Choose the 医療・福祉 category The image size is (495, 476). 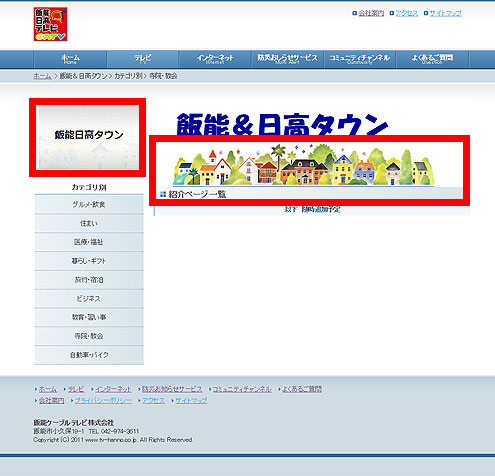click(89, 242)
